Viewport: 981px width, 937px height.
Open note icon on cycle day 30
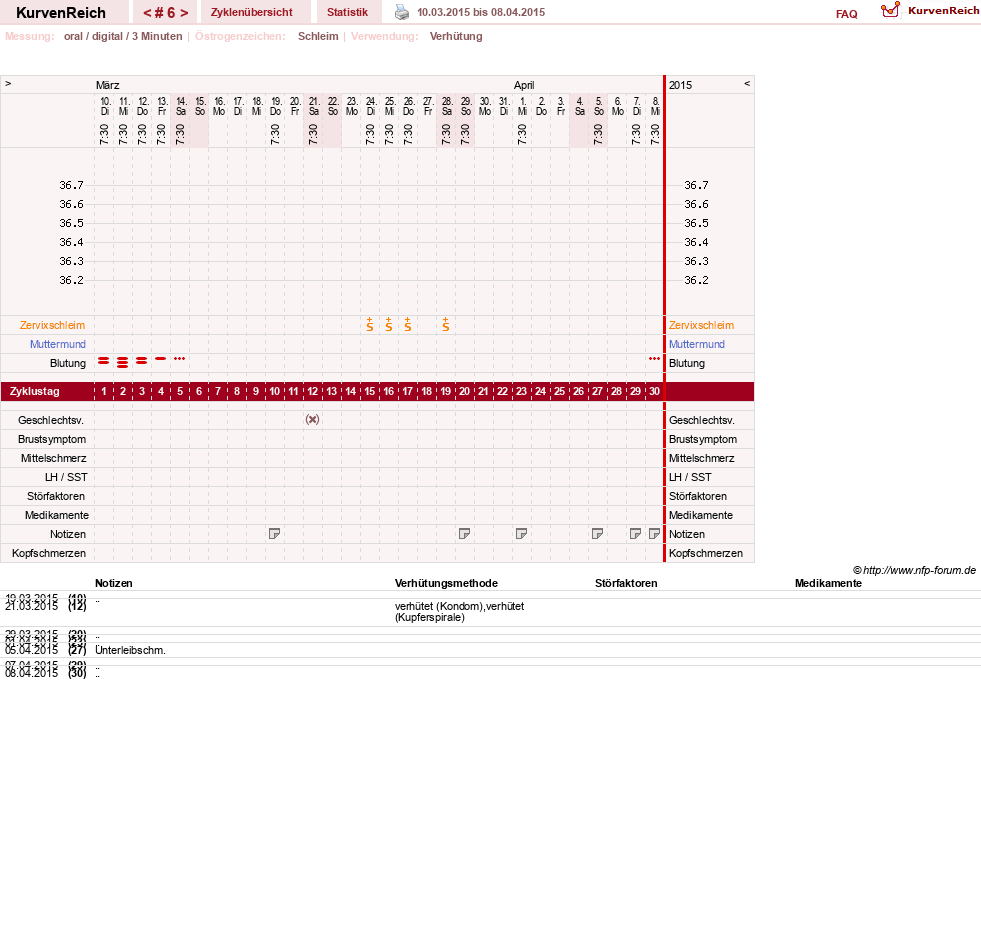pyautogui.click(x=654, y=534)
